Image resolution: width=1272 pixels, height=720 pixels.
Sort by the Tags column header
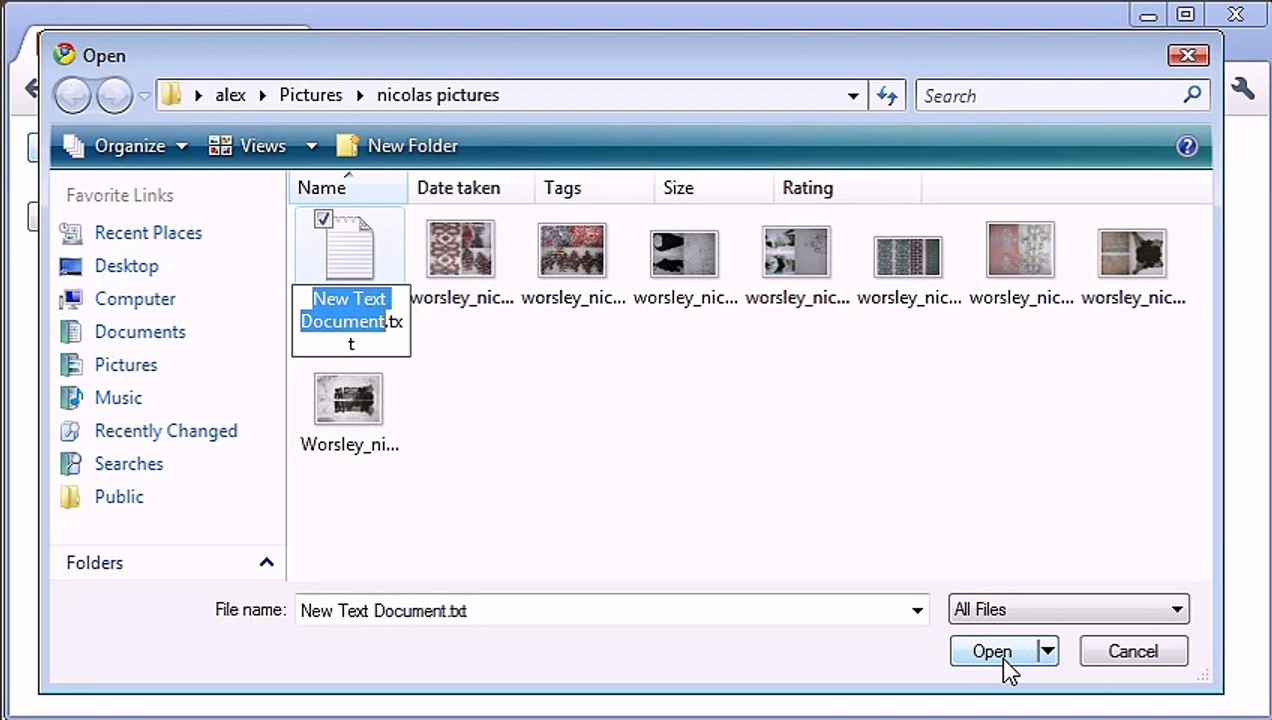point(594,188)
